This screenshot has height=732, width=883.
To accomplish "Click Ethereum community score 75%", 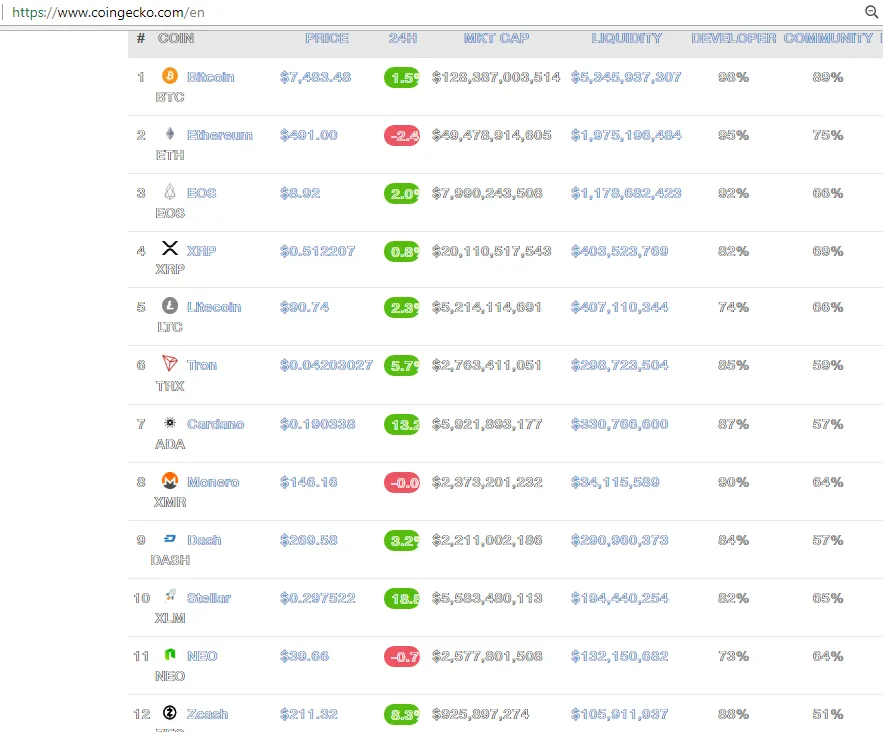I will coord(828,135).
